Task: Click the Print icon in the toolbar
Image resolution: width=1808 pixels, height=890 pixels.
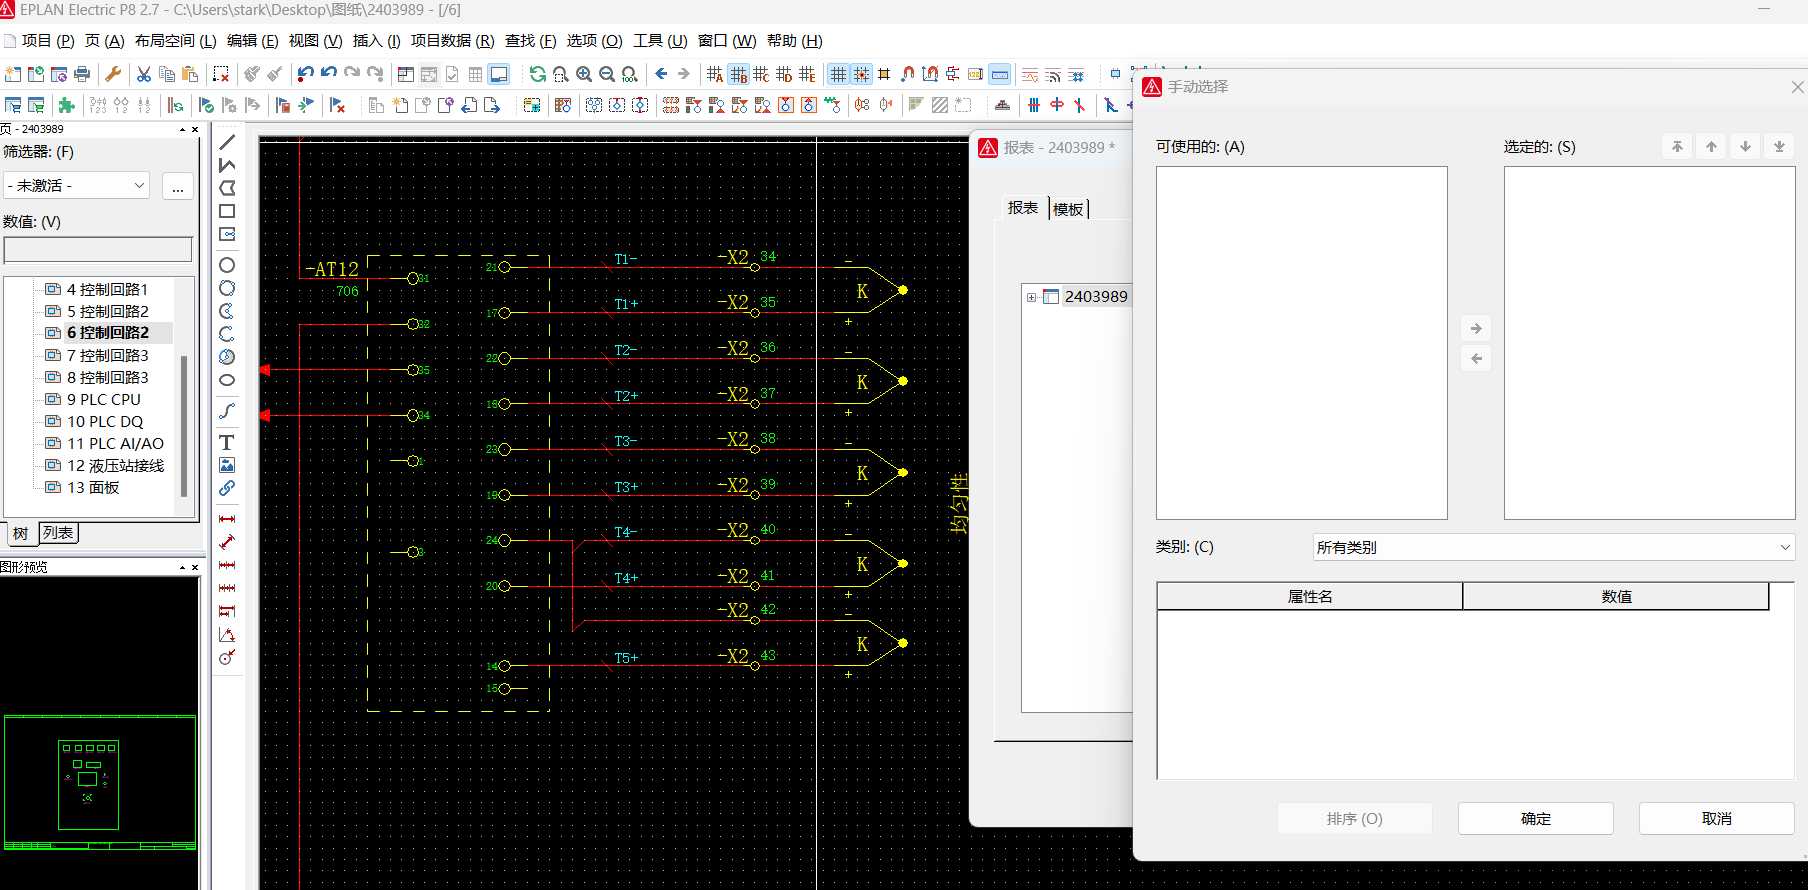Action: pyautogui.click(x=82, y=74)
